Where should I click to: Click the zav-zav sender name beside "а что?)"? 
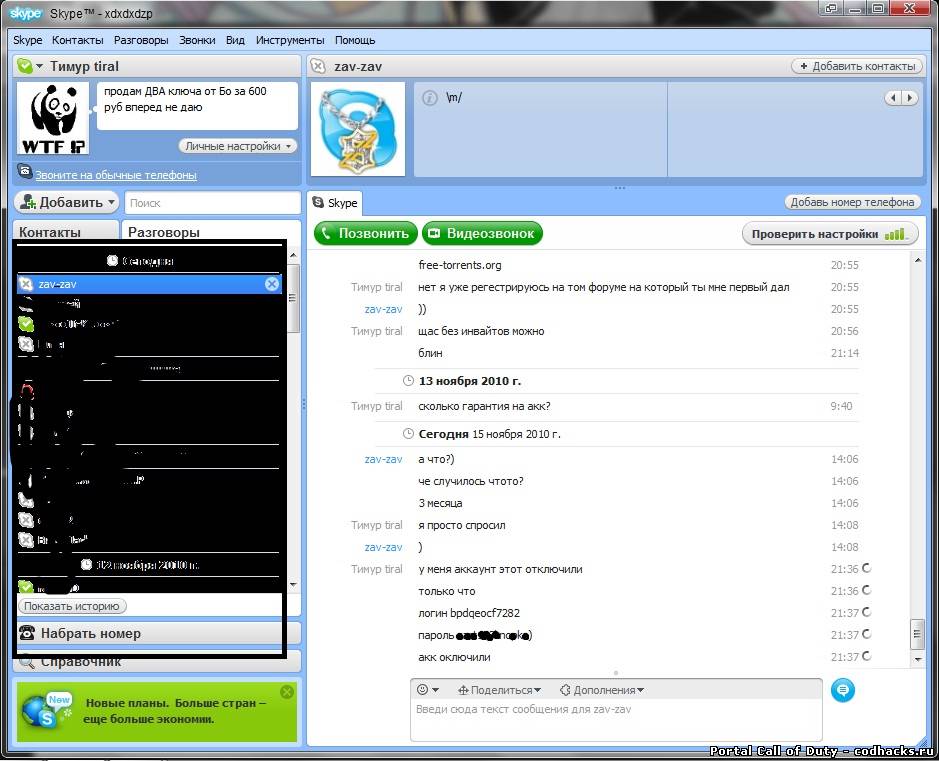[383, 459]
